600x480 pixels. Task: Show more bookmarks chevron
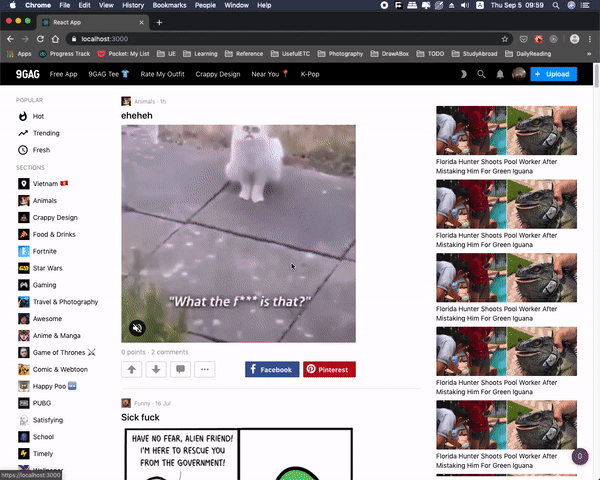(589, 54)
